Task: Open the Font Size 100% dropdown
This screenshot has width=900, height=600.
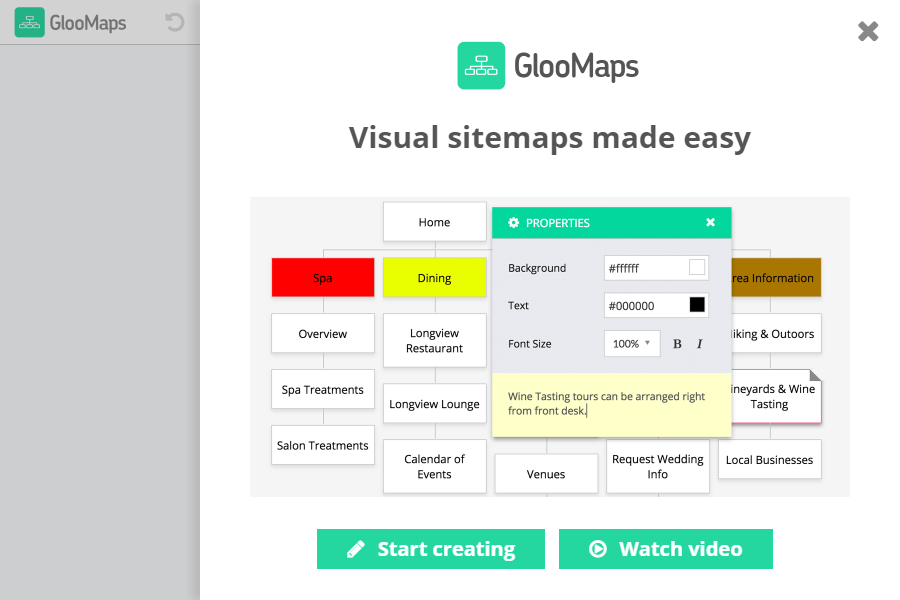Action: 632,344
